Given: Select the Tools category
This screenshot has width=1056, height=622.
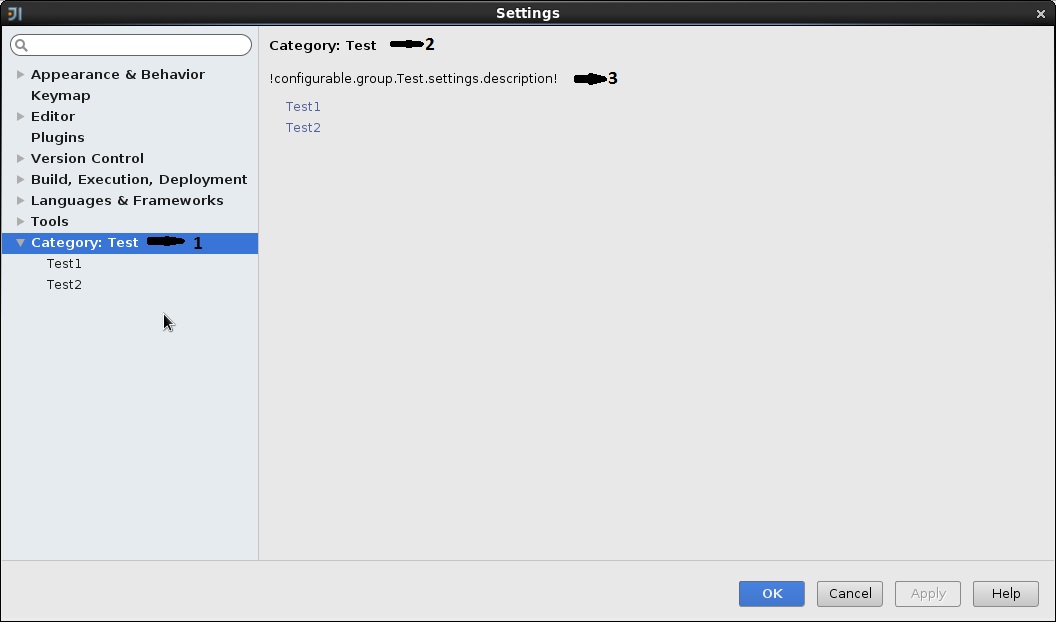Looking at the screenshot, I should [50, 221].
